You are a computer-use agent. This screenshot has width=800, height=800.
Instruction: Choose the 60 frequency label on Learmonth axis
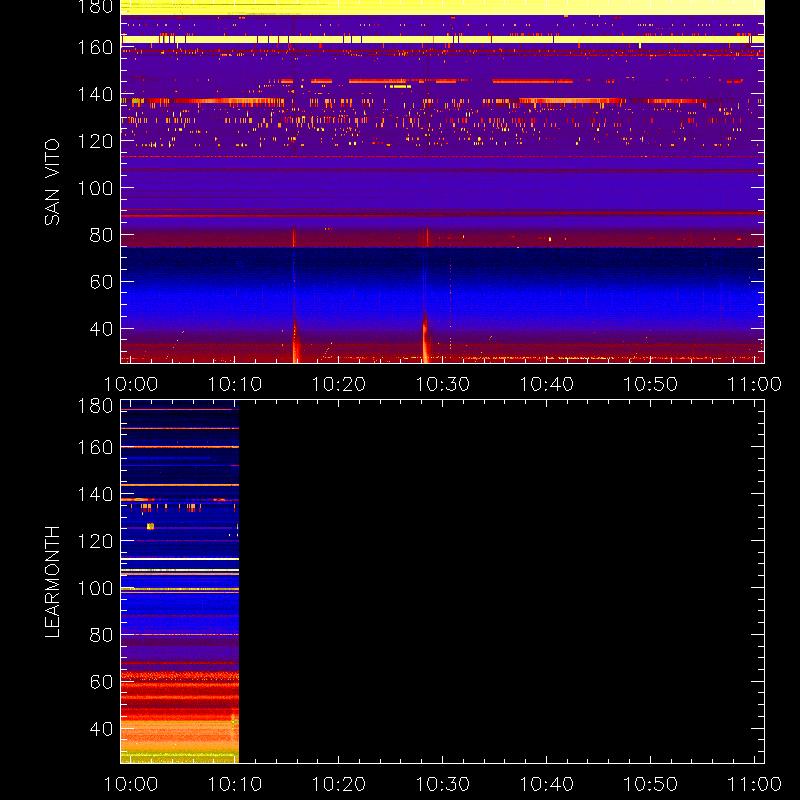(102, 682)
